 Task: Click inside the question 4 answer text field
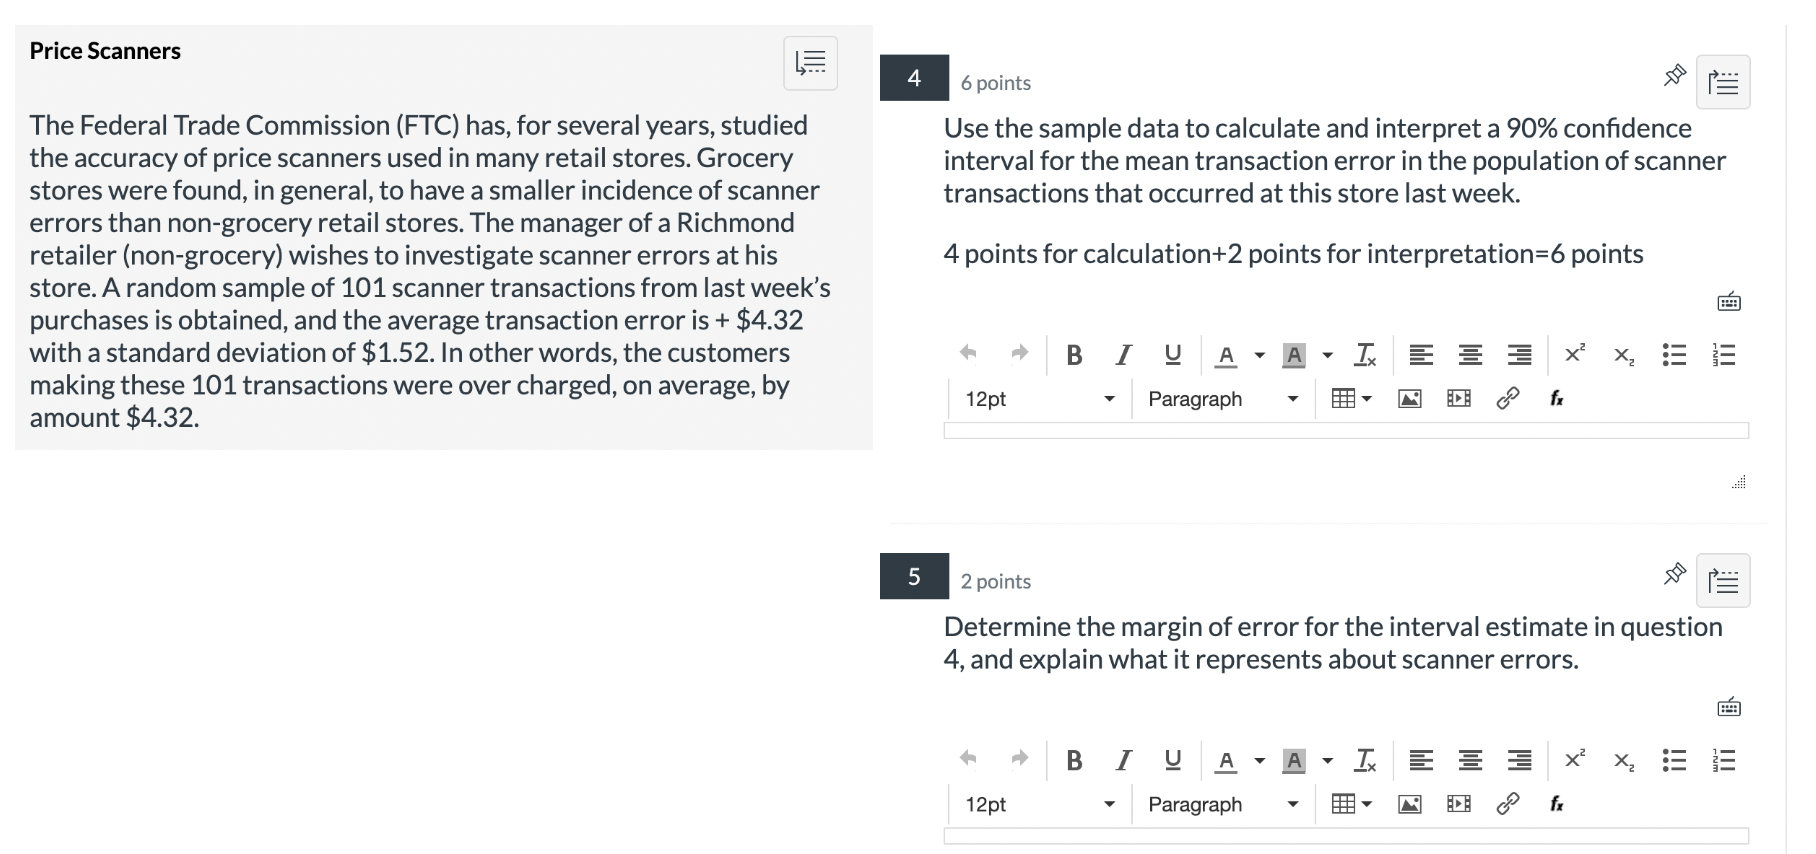click(1345, 430)
